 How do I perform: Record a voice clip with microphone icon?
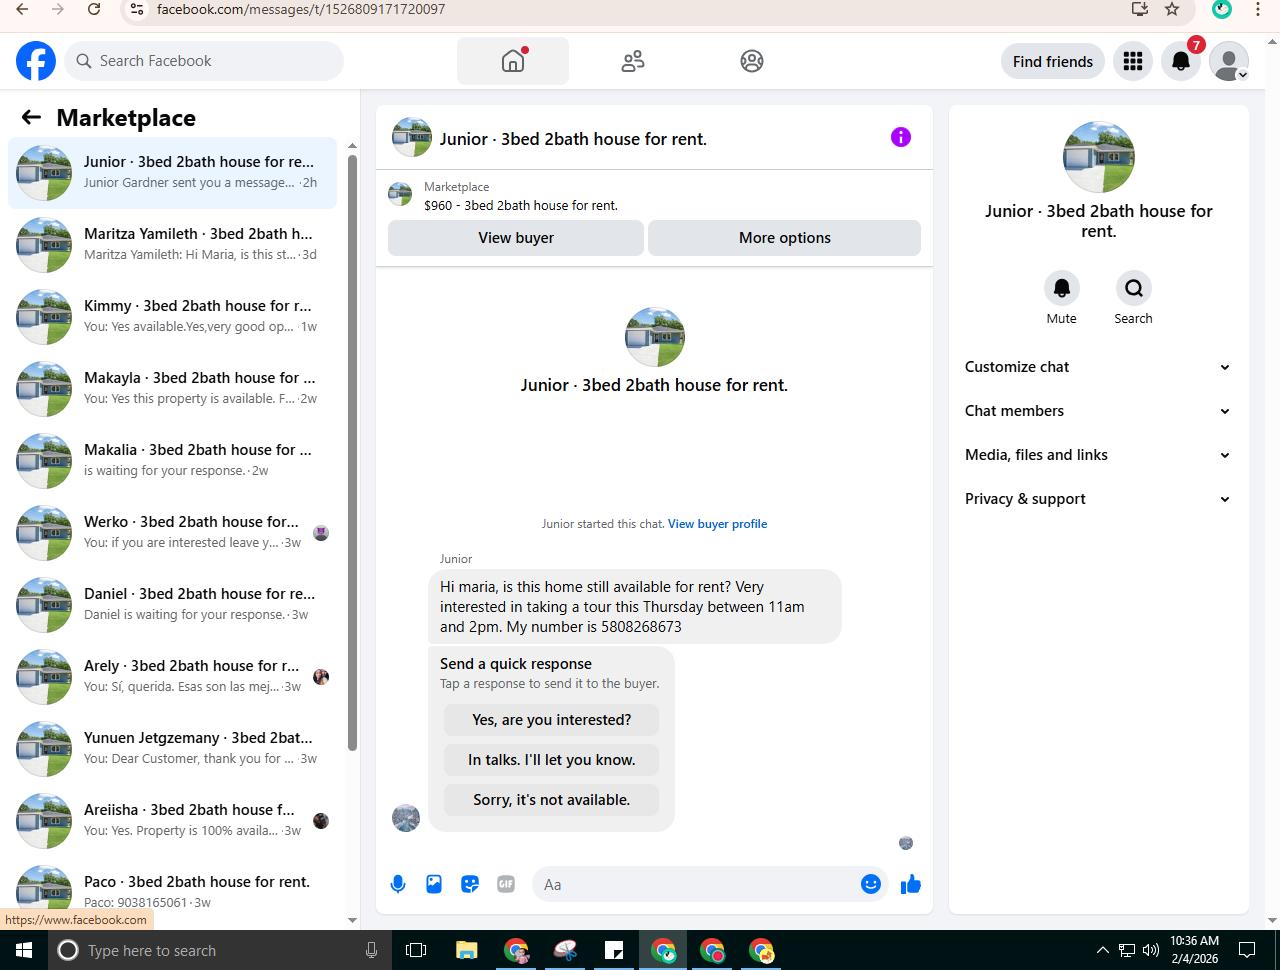pyautogui.click(x=398, y=884)
